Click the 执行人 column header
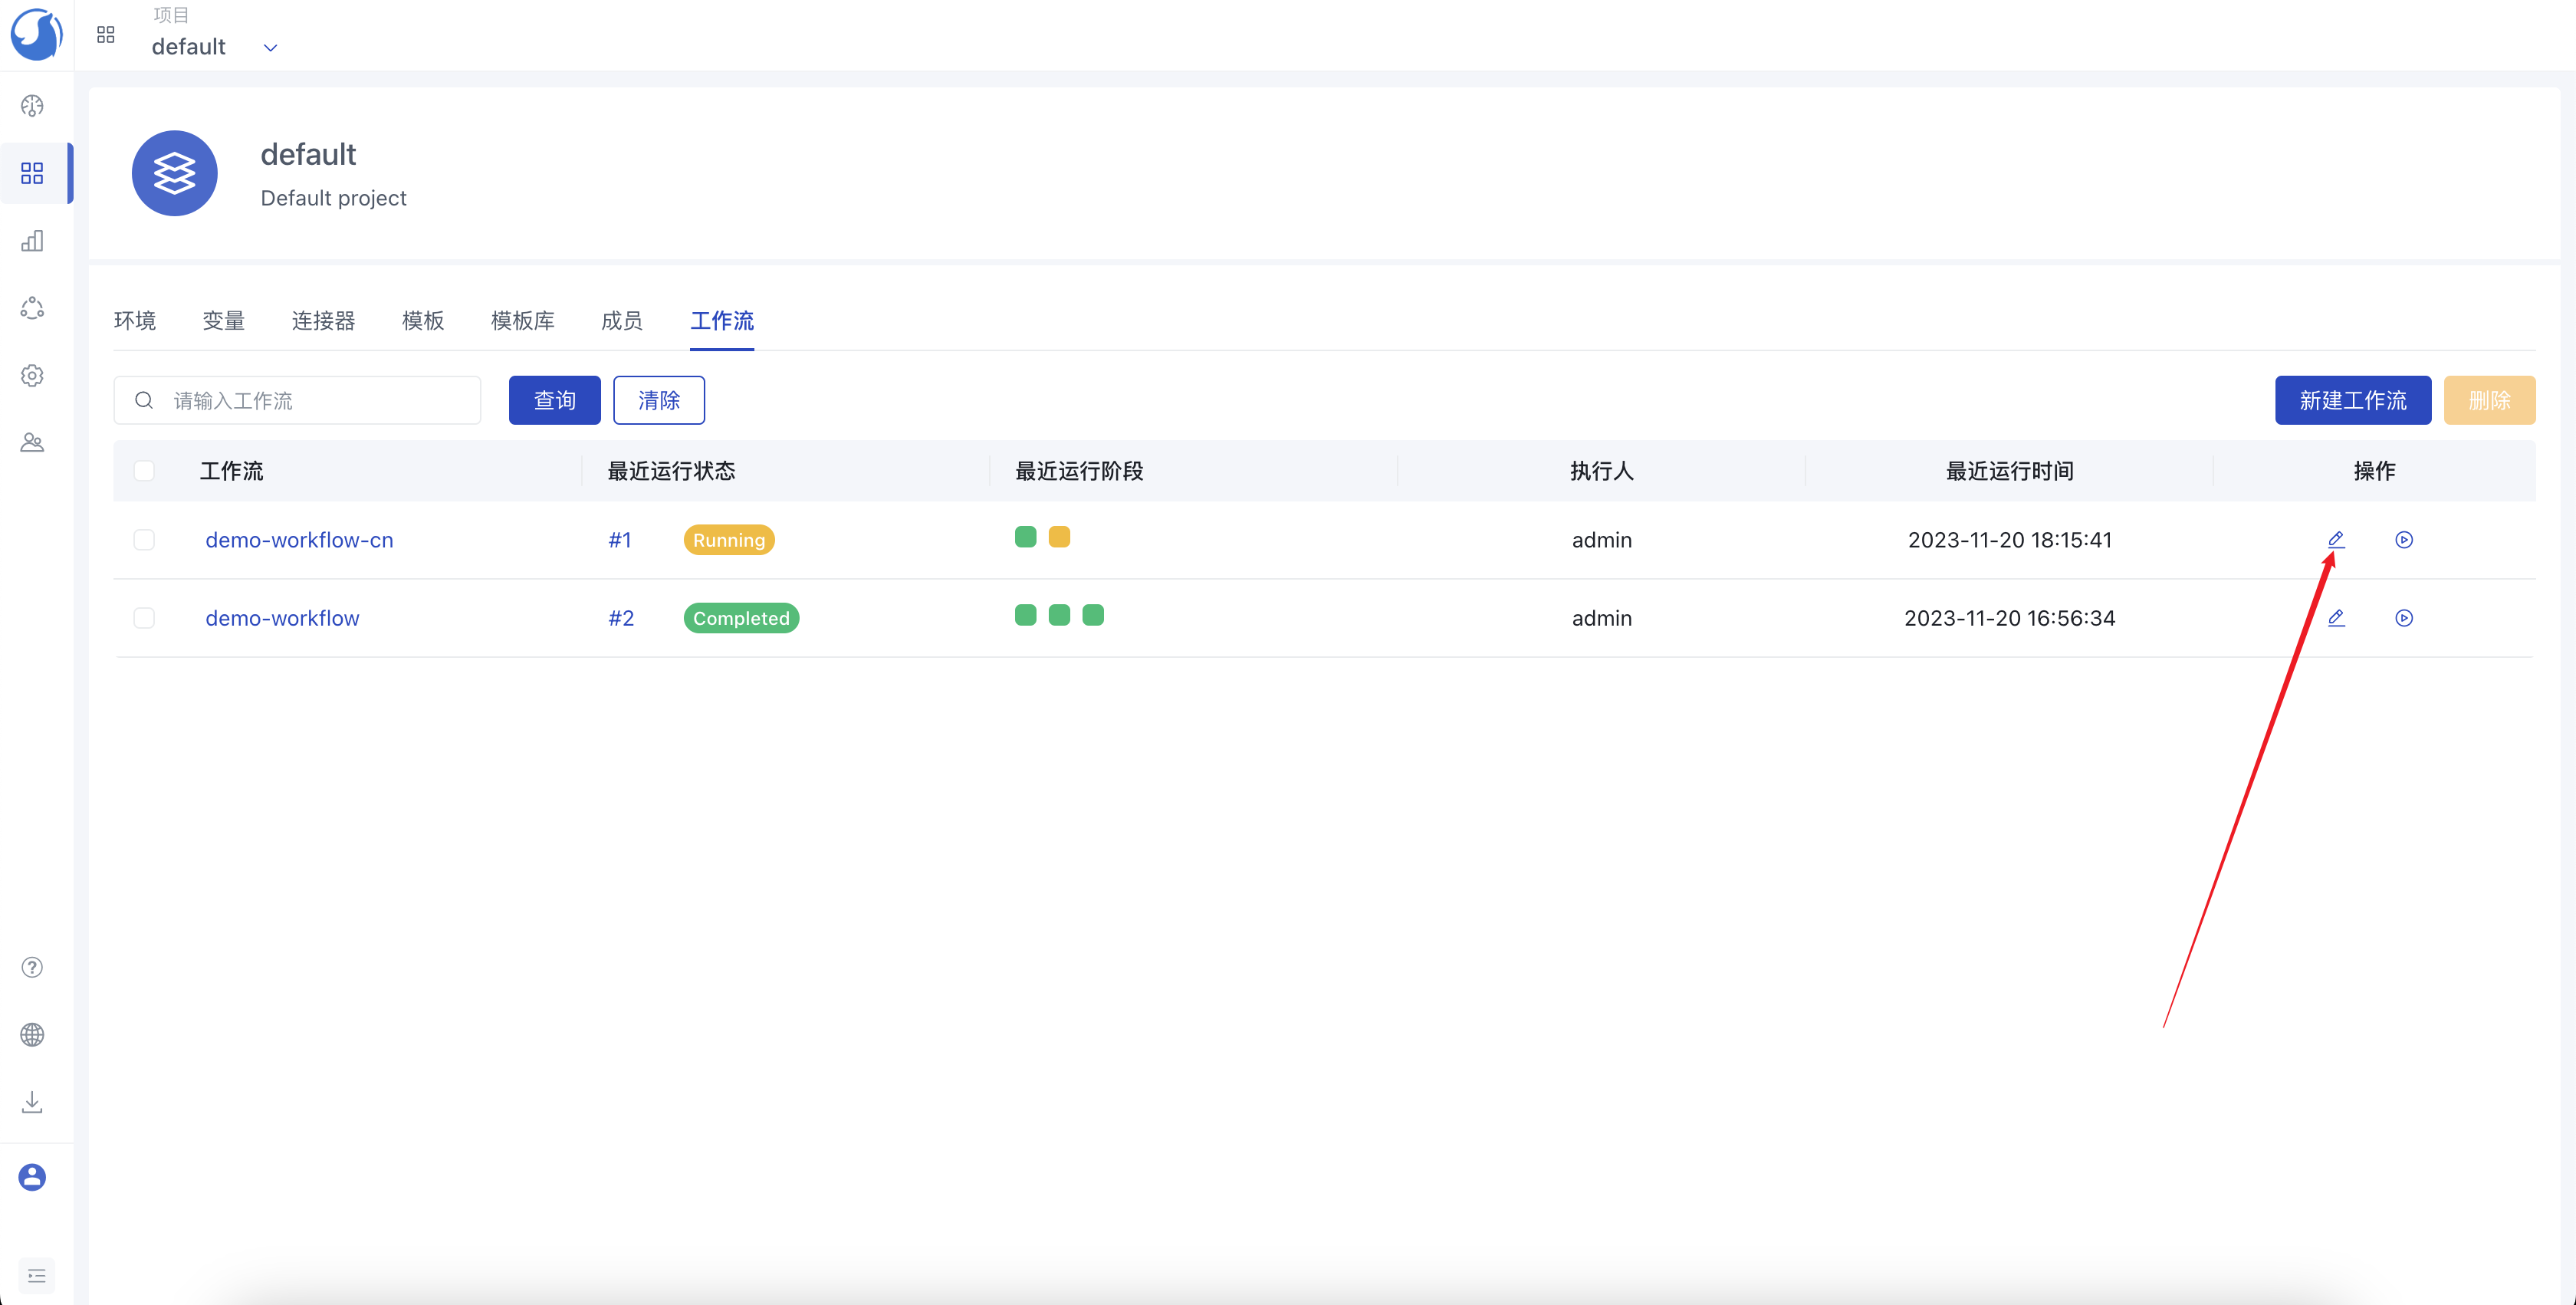 coord(1602,471)
